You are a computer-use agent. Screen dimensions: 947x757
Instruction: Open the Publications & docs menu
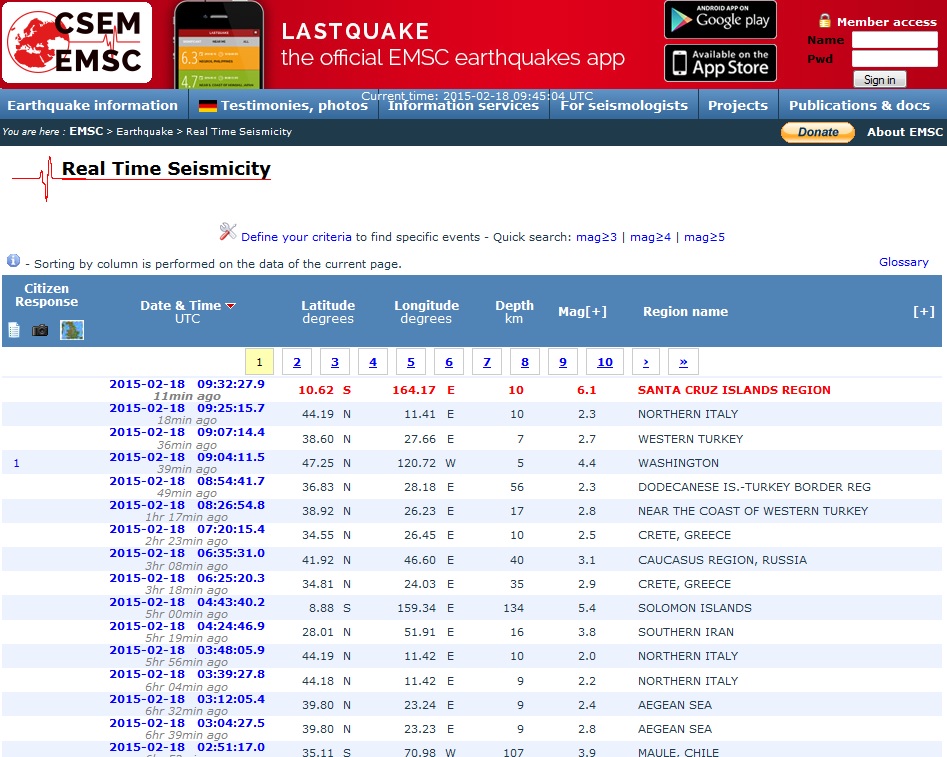(859, 105)
